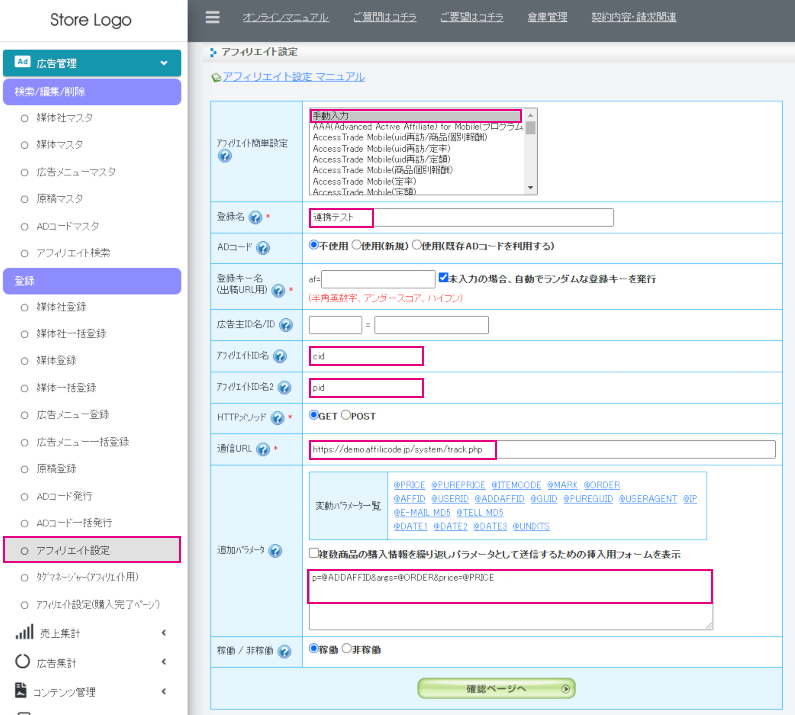Select the 非稼働 radio button

point(347,649)
